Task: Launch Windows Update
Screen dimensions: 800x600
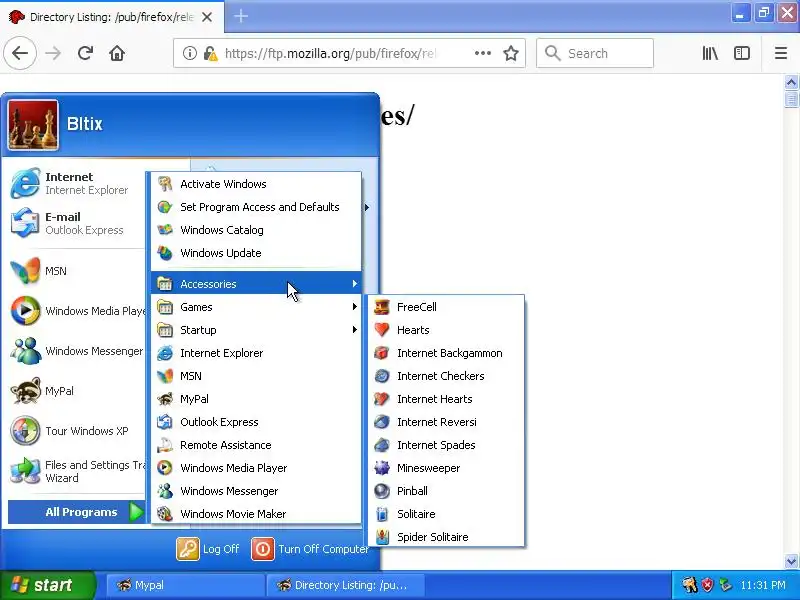Action: coord(256,253)
